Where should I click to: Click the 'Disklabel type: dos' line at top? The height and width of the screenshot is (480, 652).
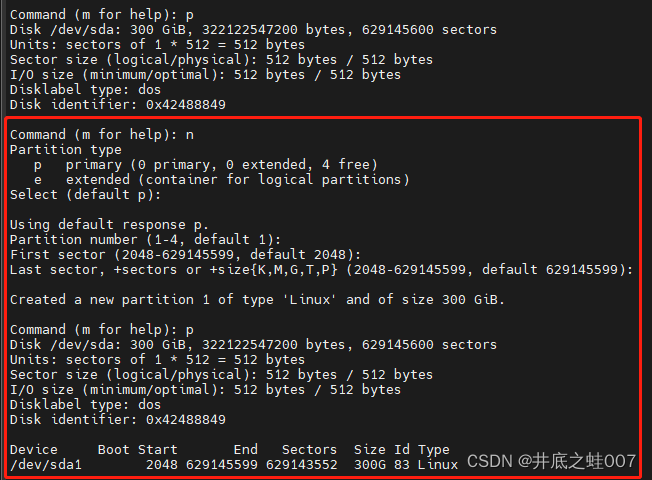[85, 90]
